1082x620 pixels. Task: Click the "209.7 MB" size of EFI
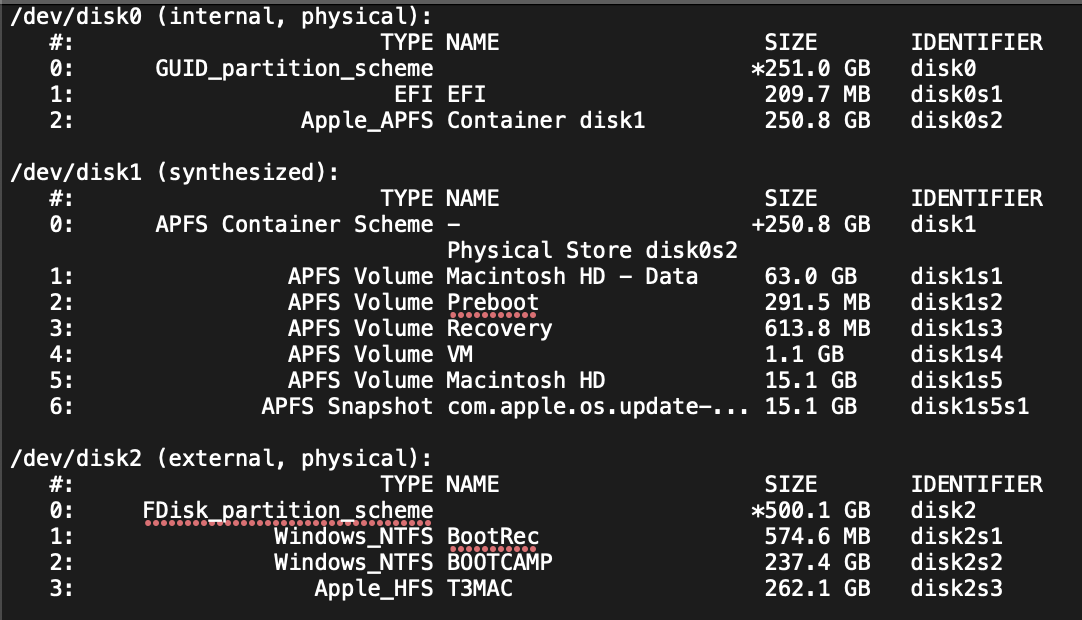(817, 95)
